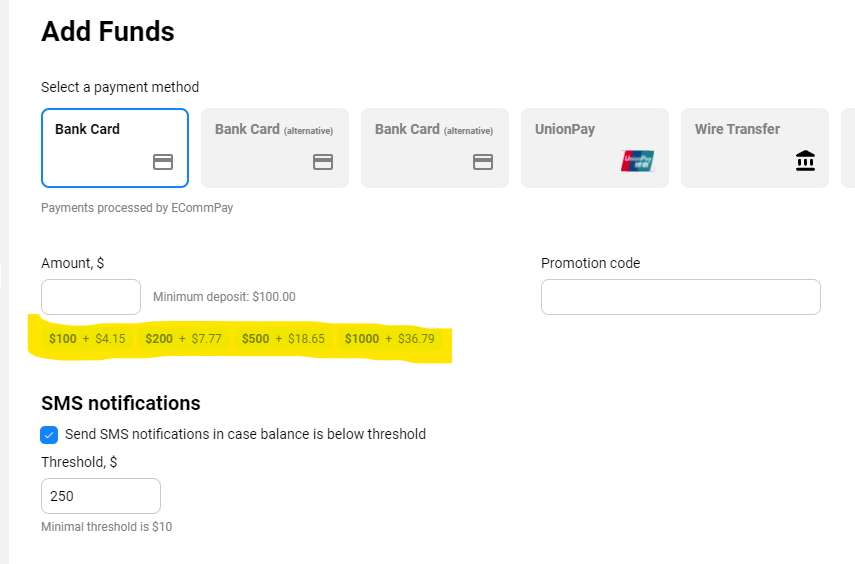Click the Amount, $ input field
The height and width of the screenshot is (564, 855).
click(x=91, y=297)
